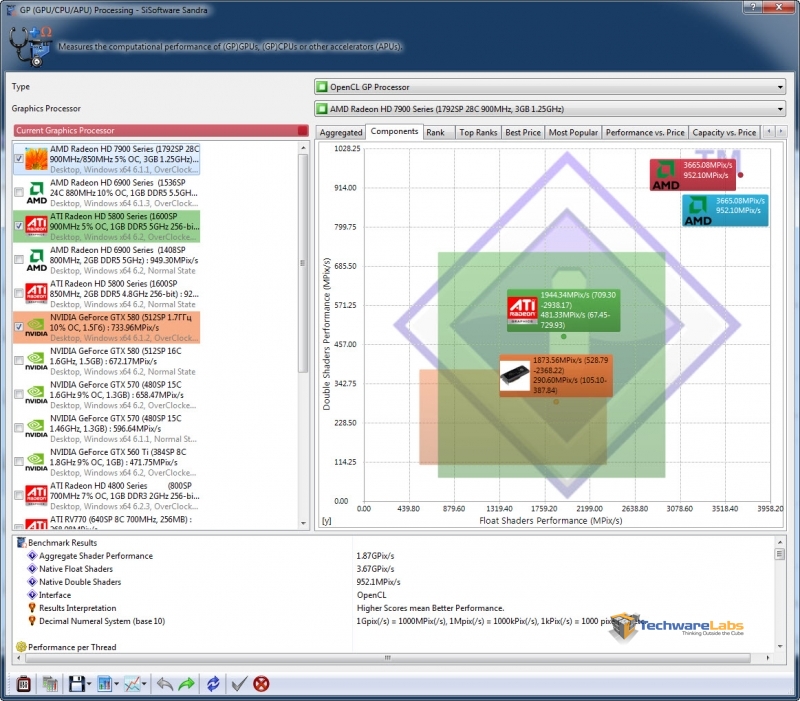This screenshot has height=701, width=800.
Task: Click the up arrow of the processor list scrollbar
Action: (304, 148)
